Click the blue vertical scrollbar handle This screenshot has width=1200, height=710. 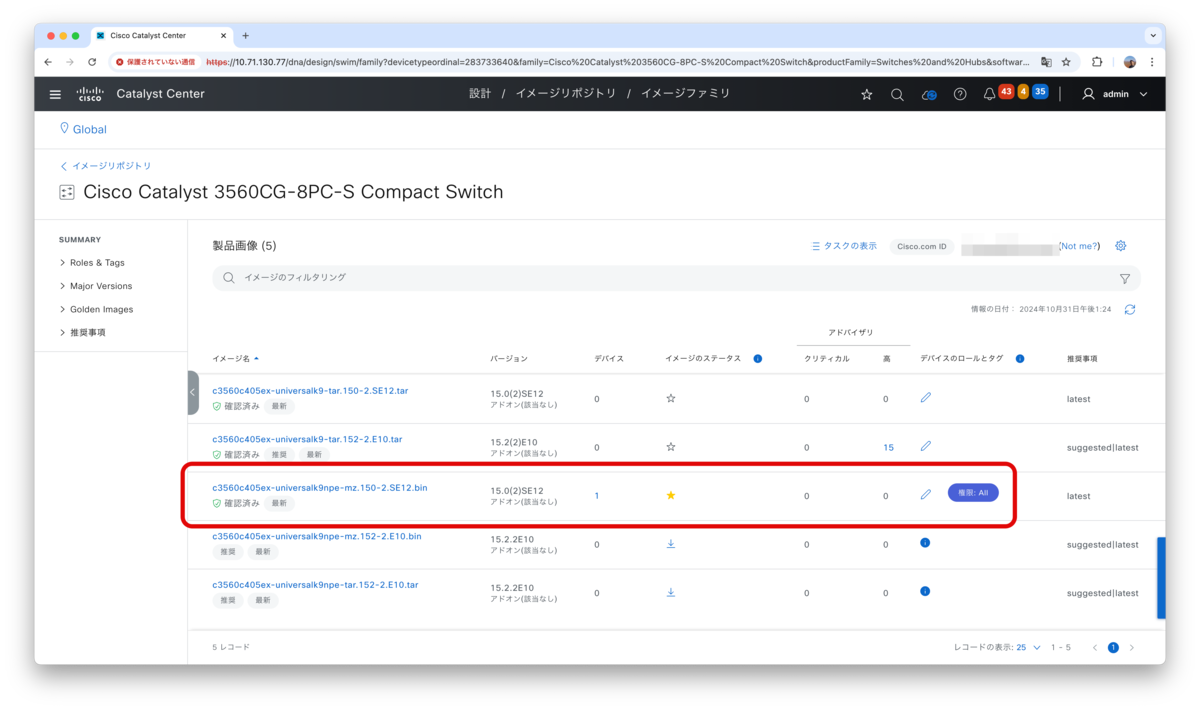[1161, 578]
